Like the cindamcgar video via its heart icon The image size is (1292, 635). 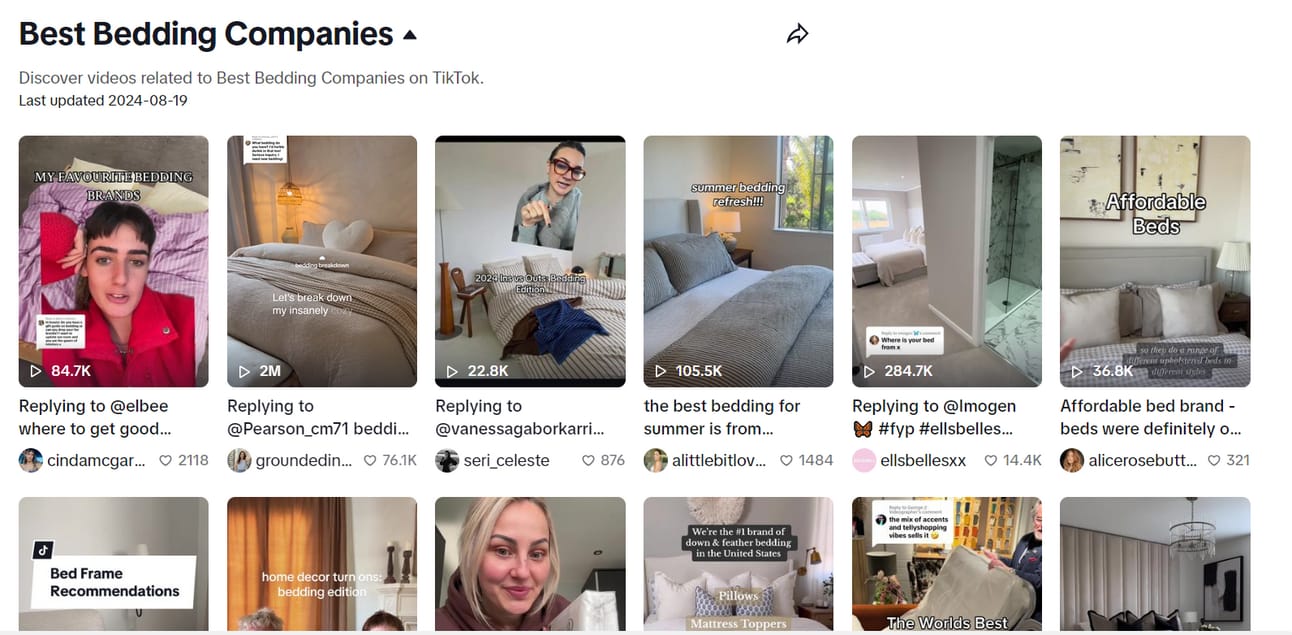tap(164, 460)
